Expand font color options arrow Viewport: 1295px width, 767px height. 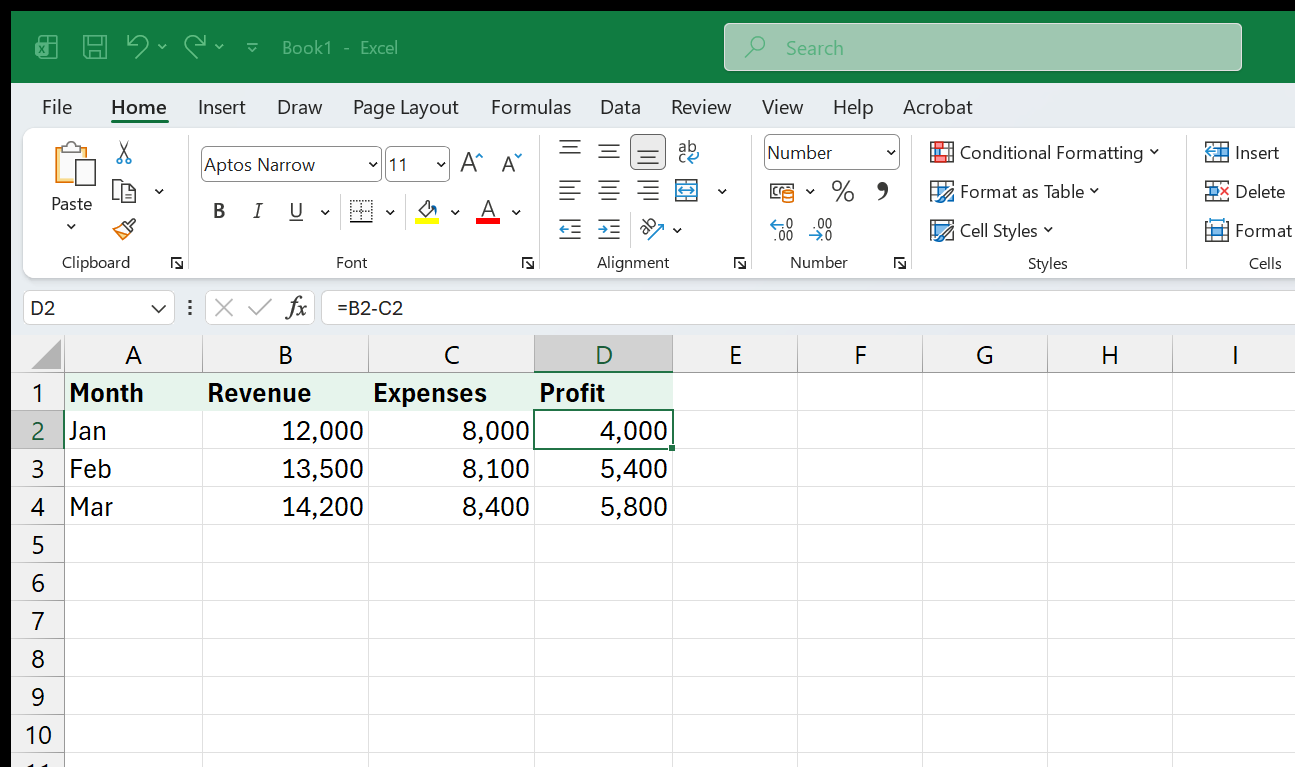[516, 212]
